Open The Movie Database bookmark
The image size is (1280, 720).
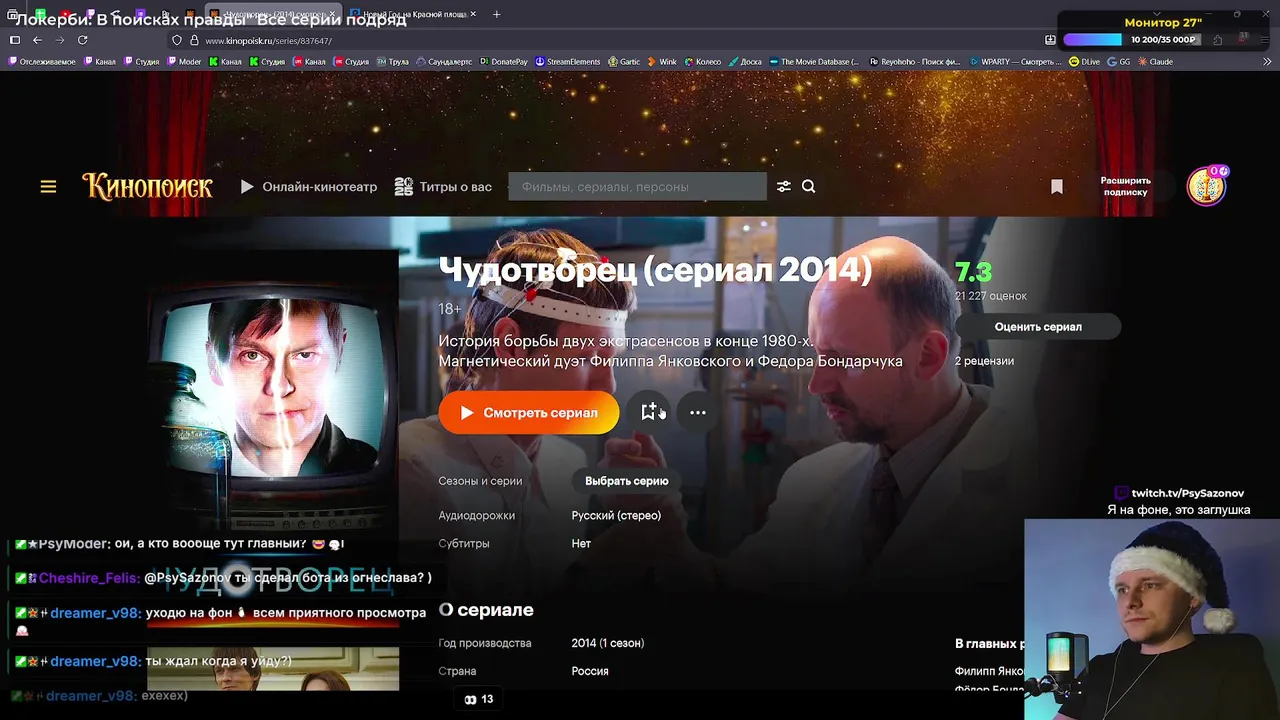[x=814, y=61]
